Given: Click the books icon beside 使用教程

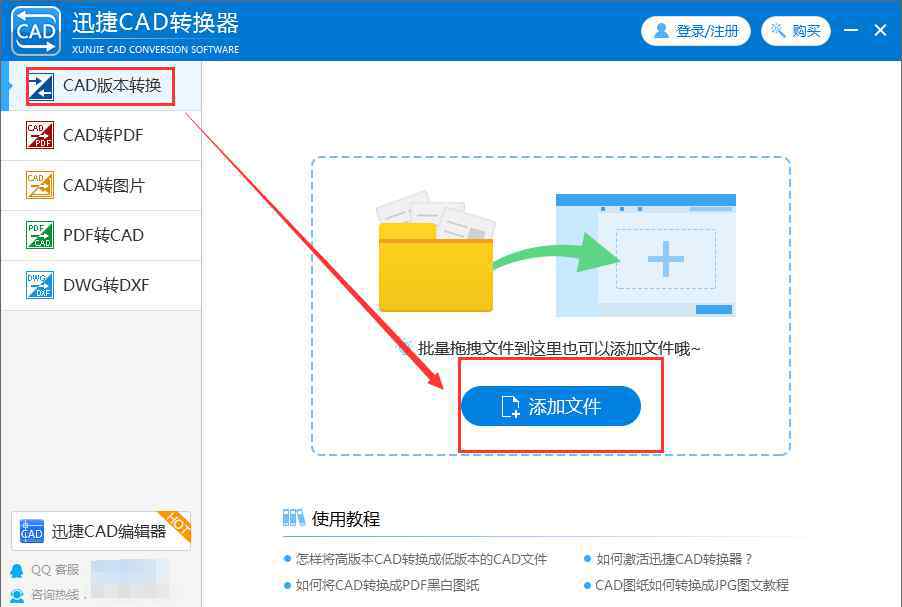Looking at the screenshot, I should pyautogui.click(x=293, y=518).
